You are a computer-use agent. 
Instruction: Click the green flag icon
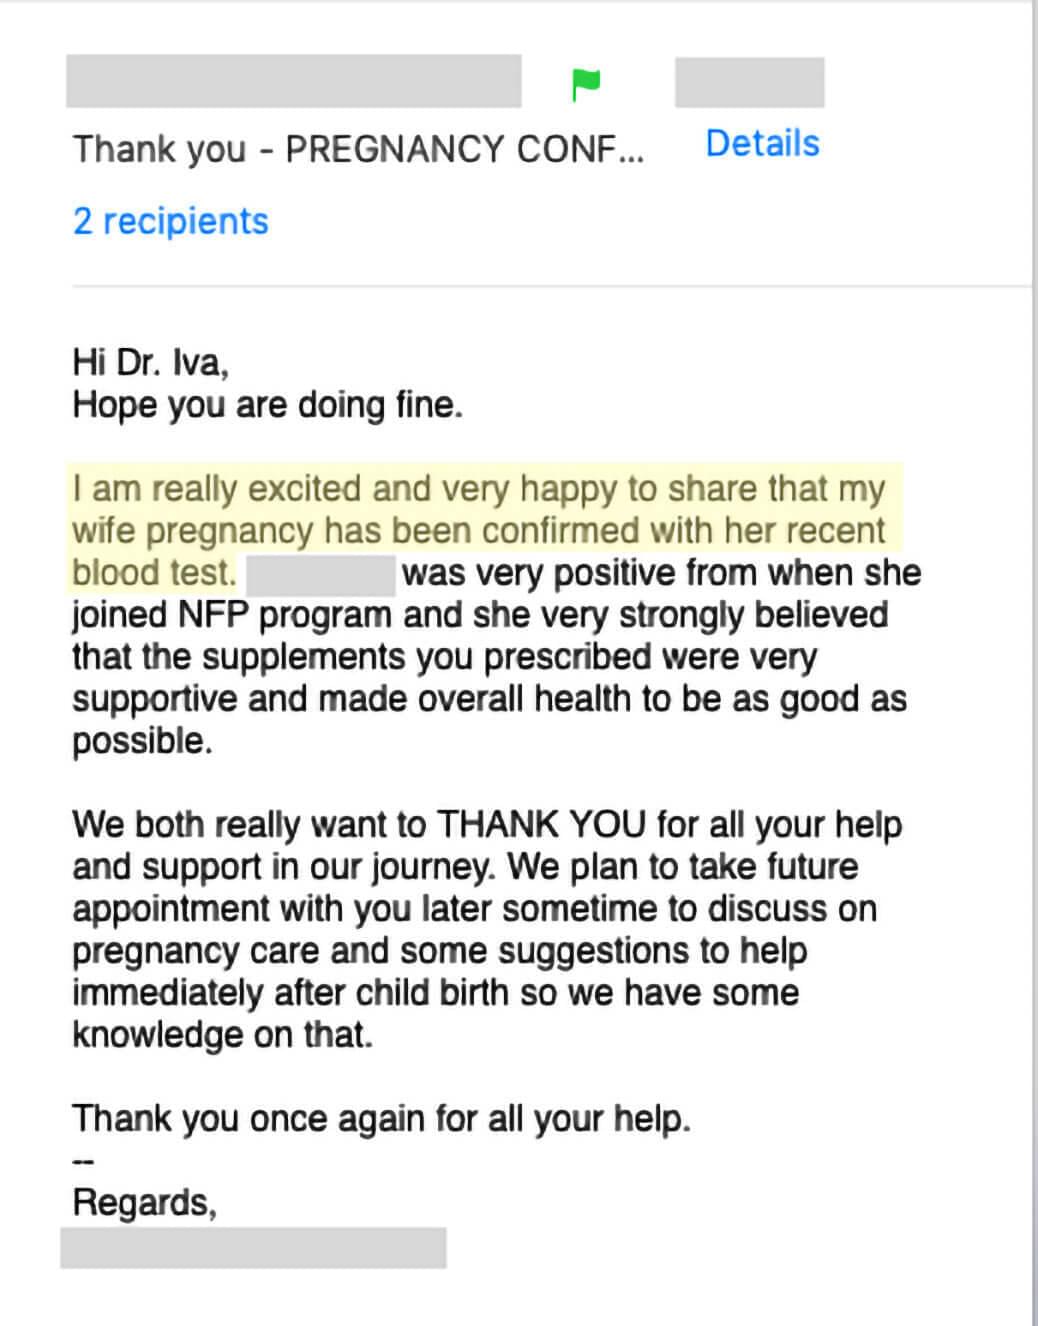(x=586, y=84)
